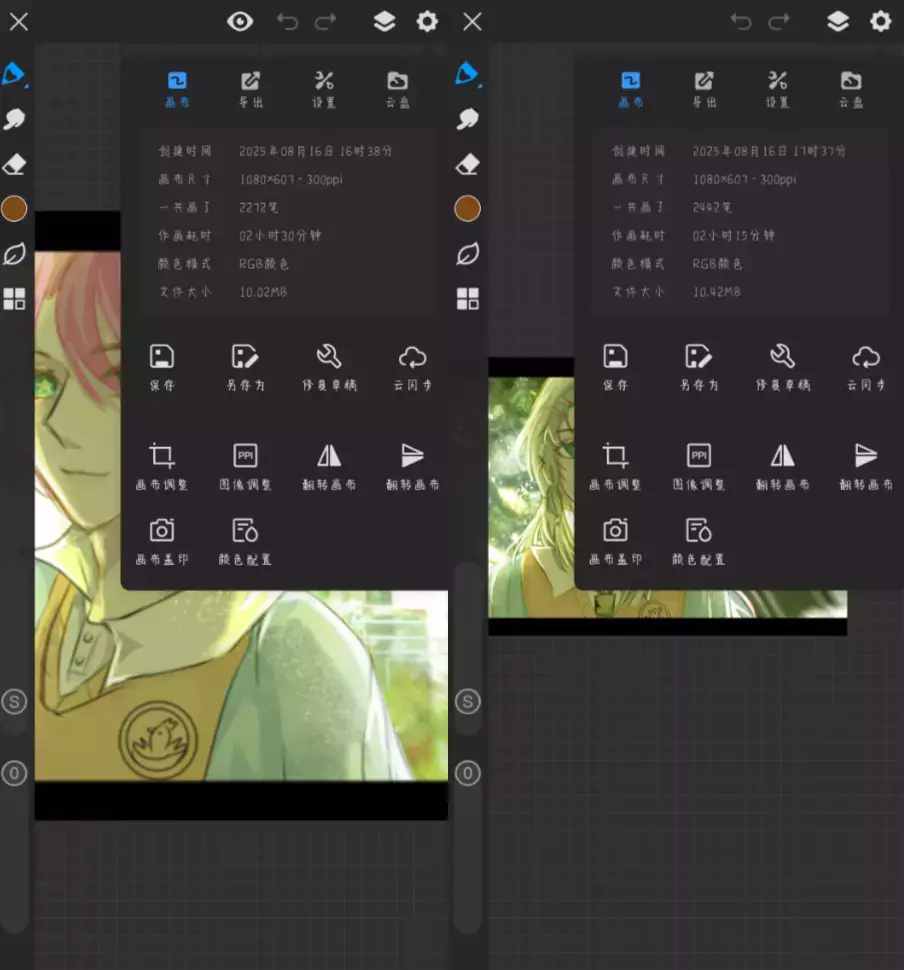Switch to 设置 tab in right screenshot
The width and height of the screenshot is (904, 970).
click(778, 90)
